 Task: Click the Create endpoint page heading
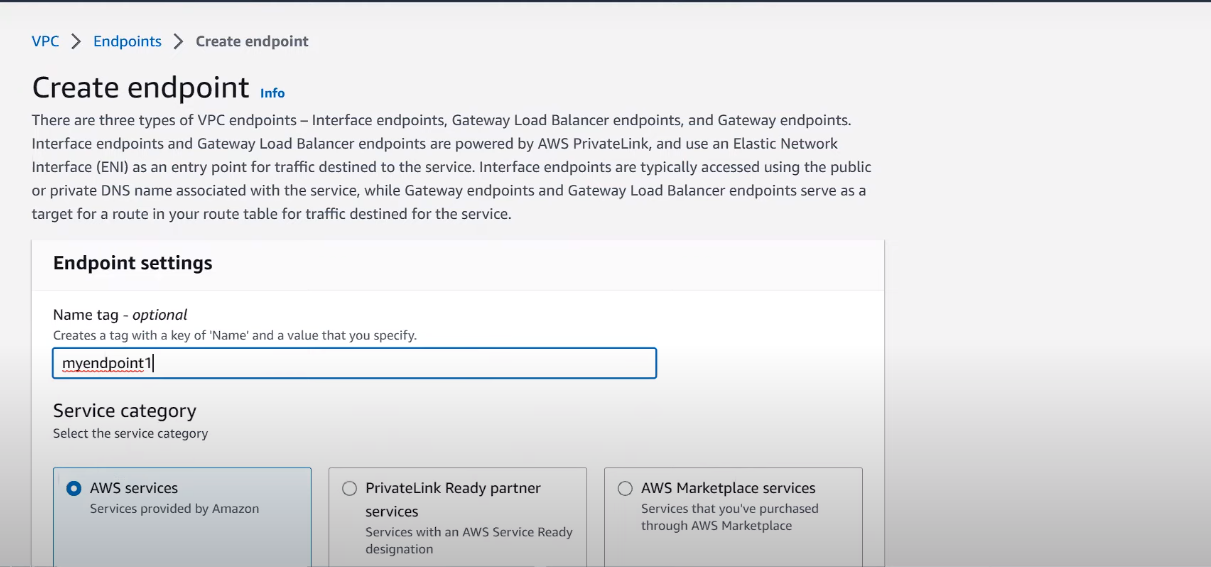click(x=141, y=88)
